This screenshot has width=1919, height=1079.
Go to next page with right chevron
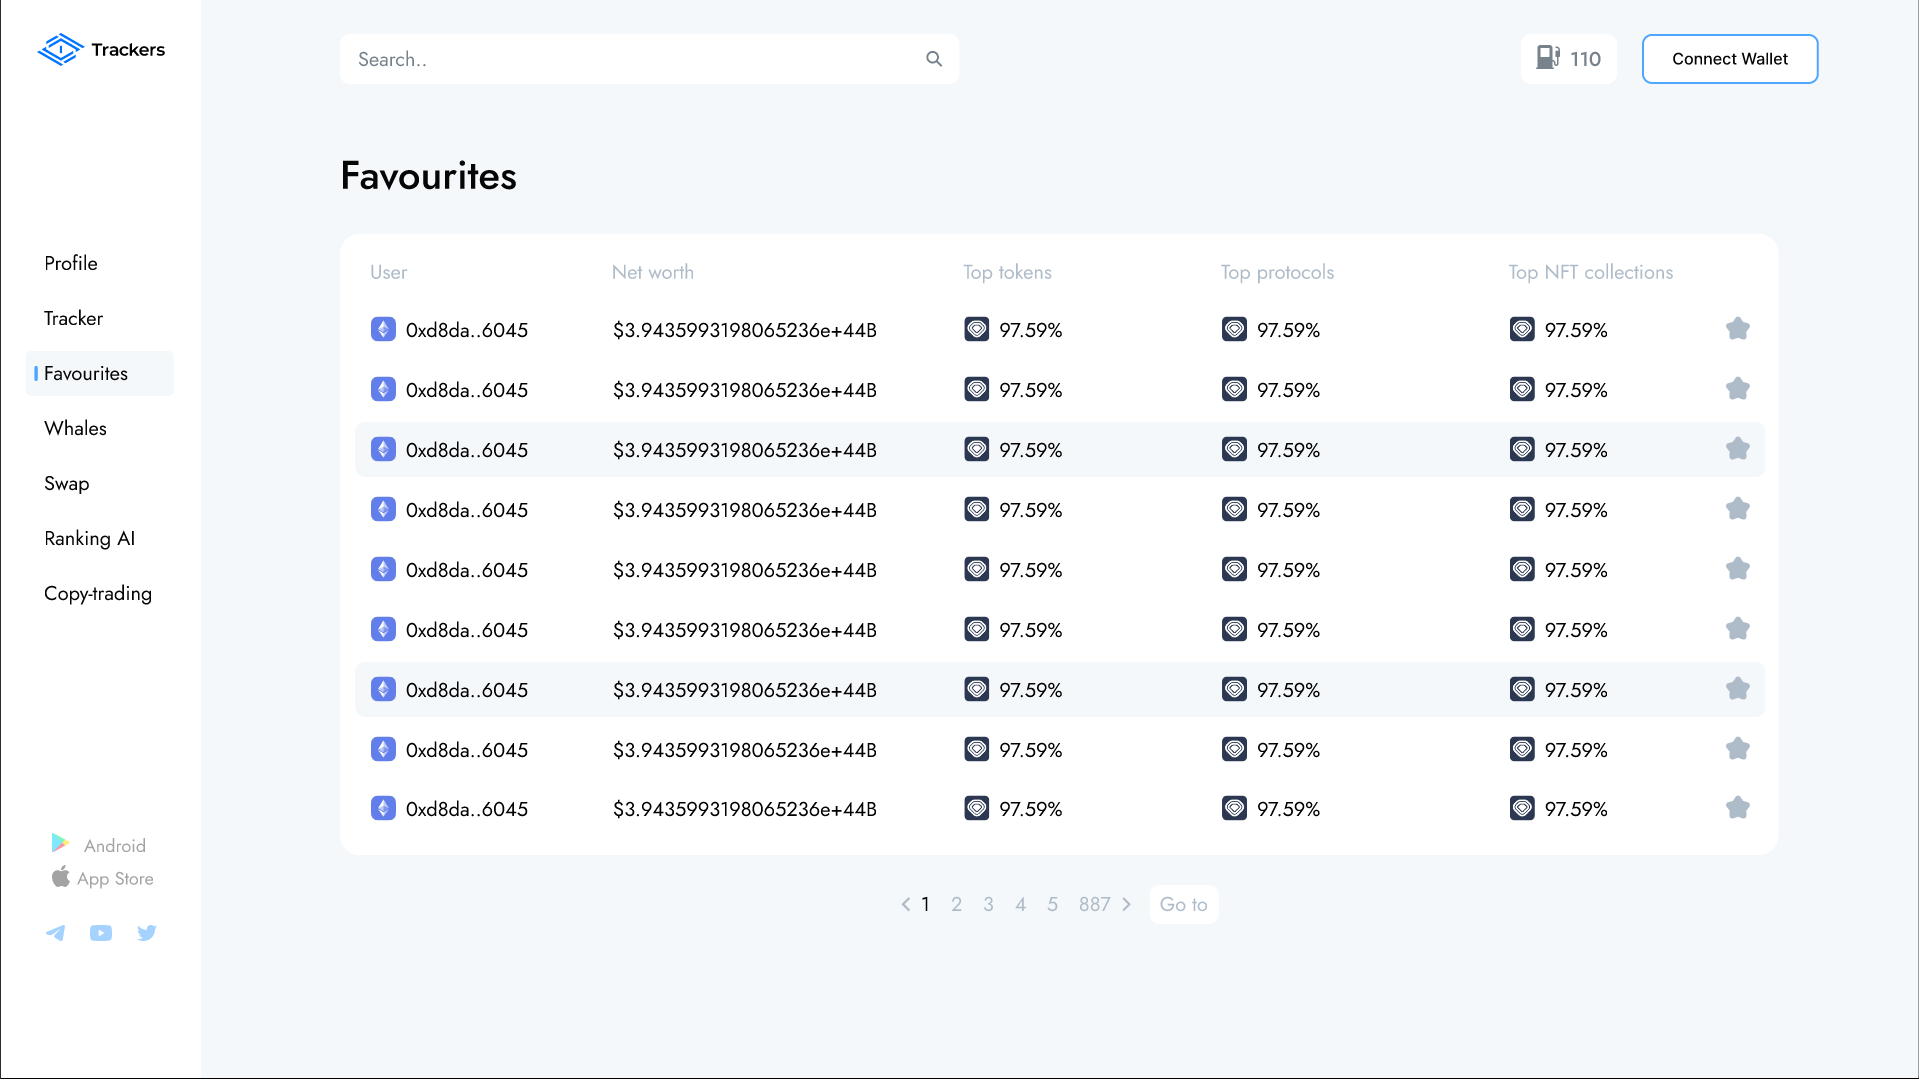1127,904
